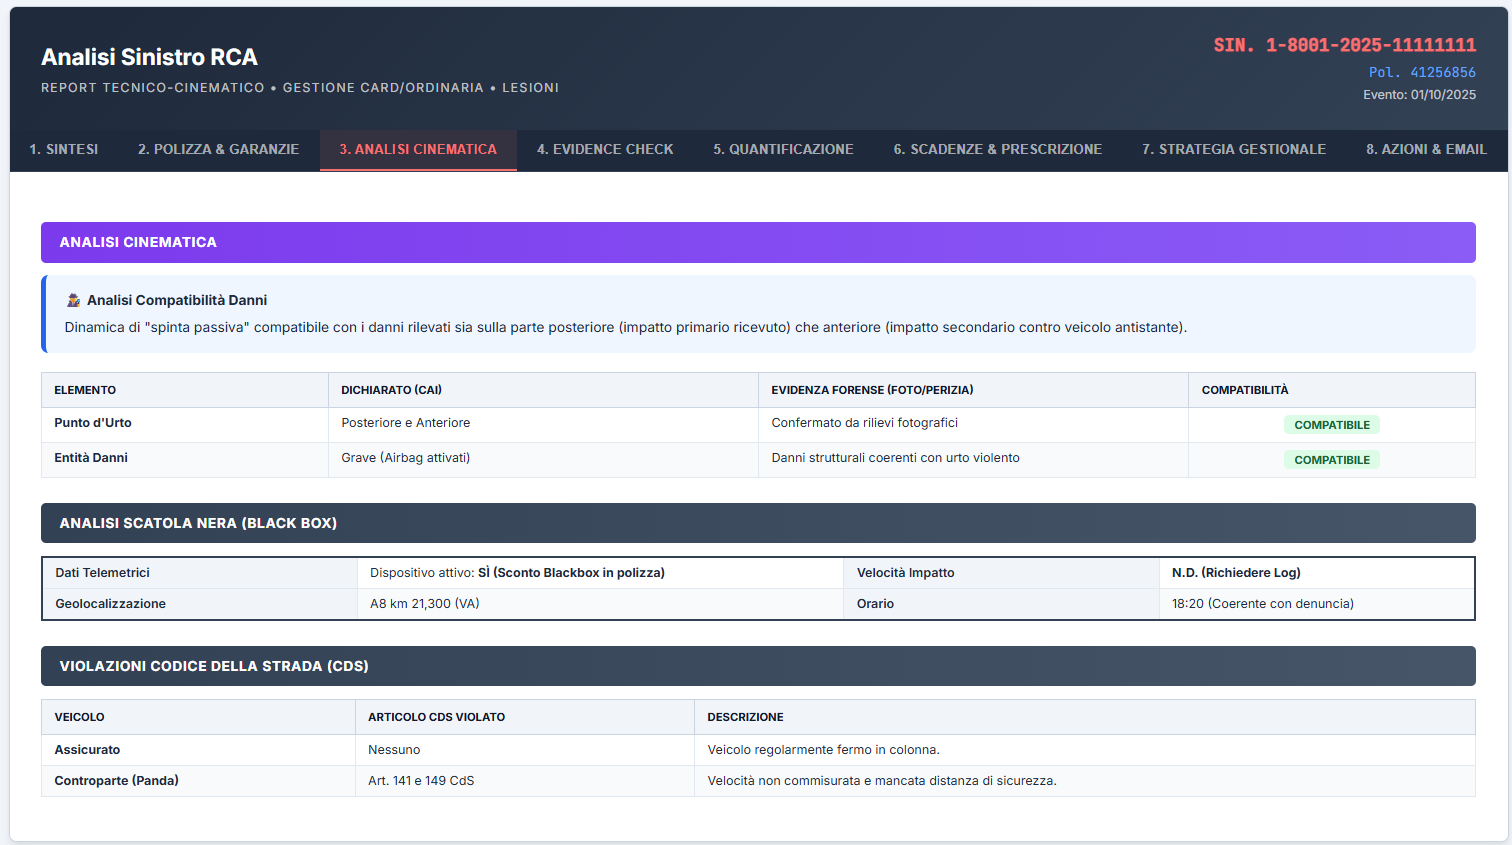
Task: Open the 7. STRATEGIA GESTIONALE tab
Action: (1233, 149)
